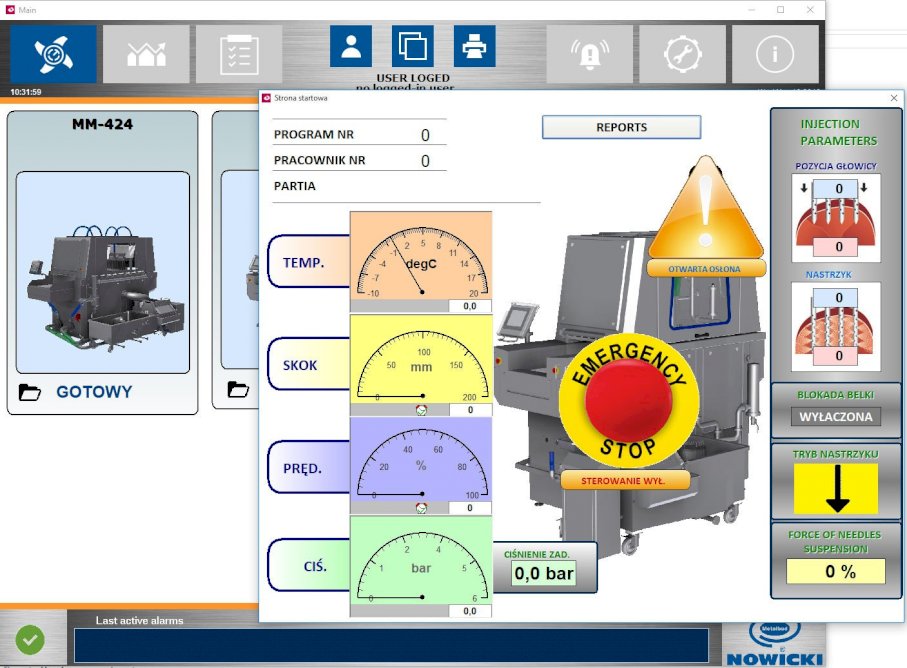Open the checklist clipboard icon

point(239,54)
